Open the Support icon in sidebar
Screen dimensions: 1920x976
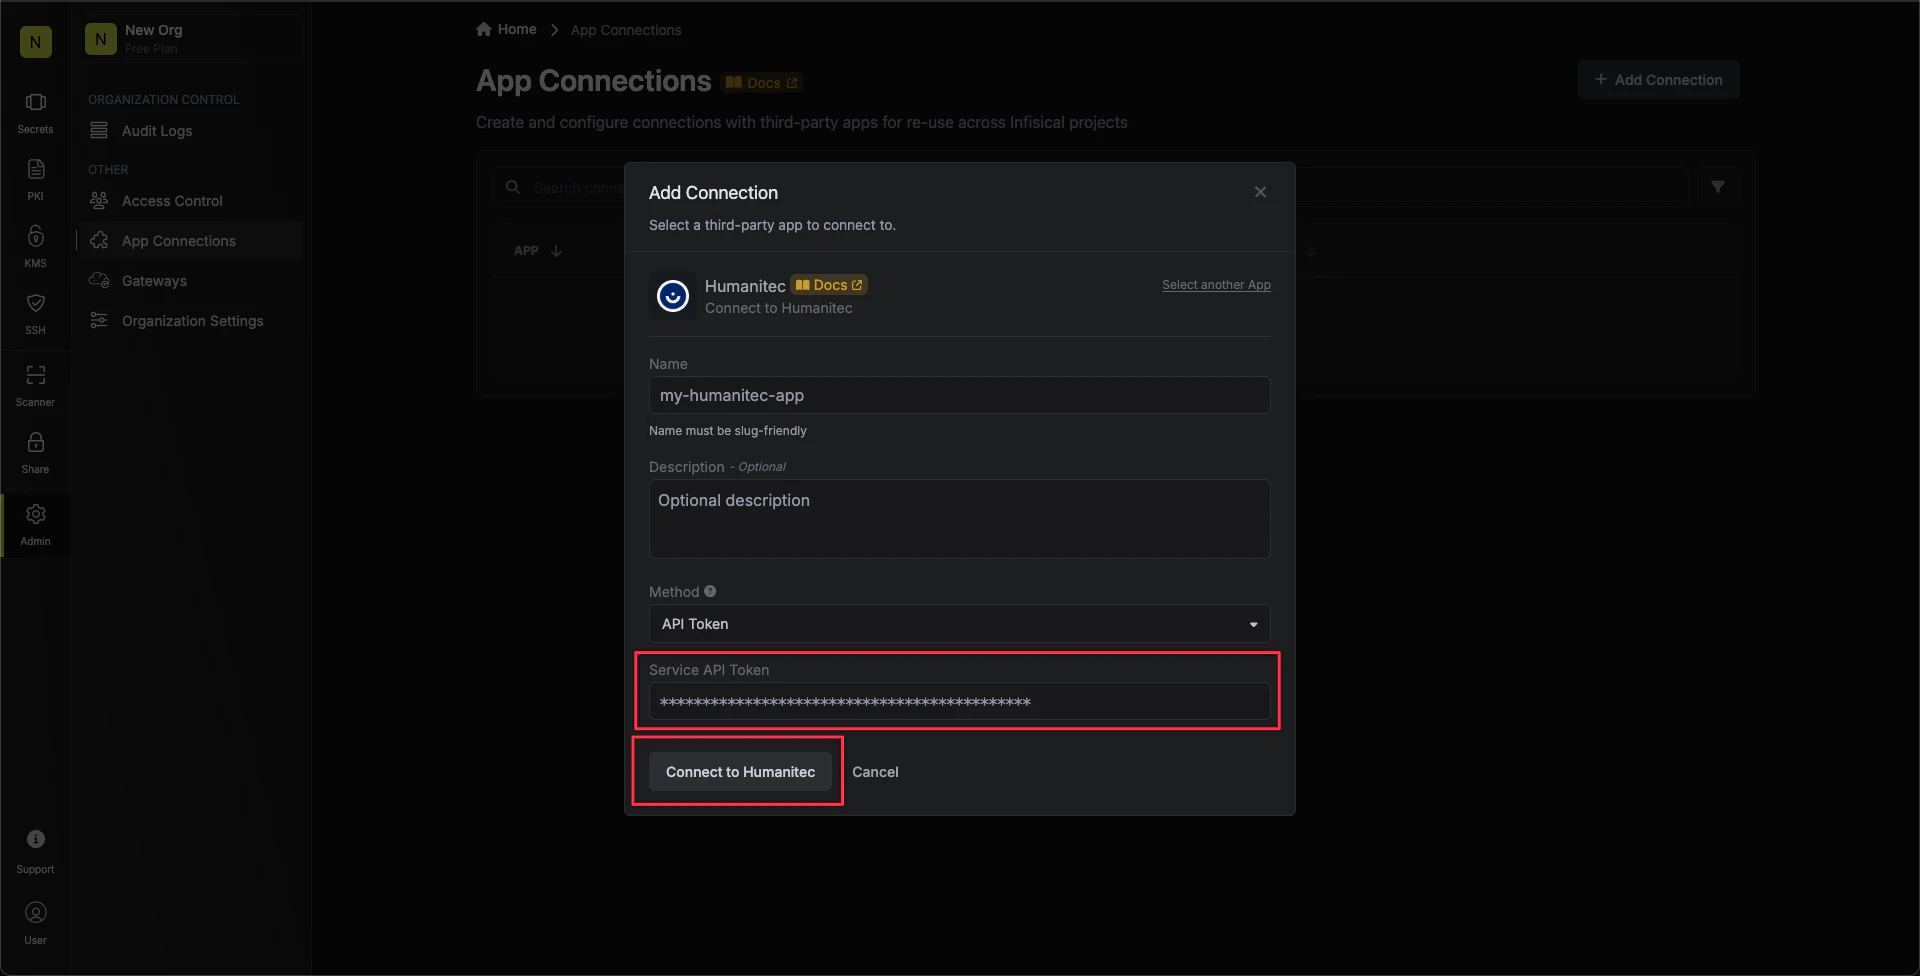click(35, 852)
